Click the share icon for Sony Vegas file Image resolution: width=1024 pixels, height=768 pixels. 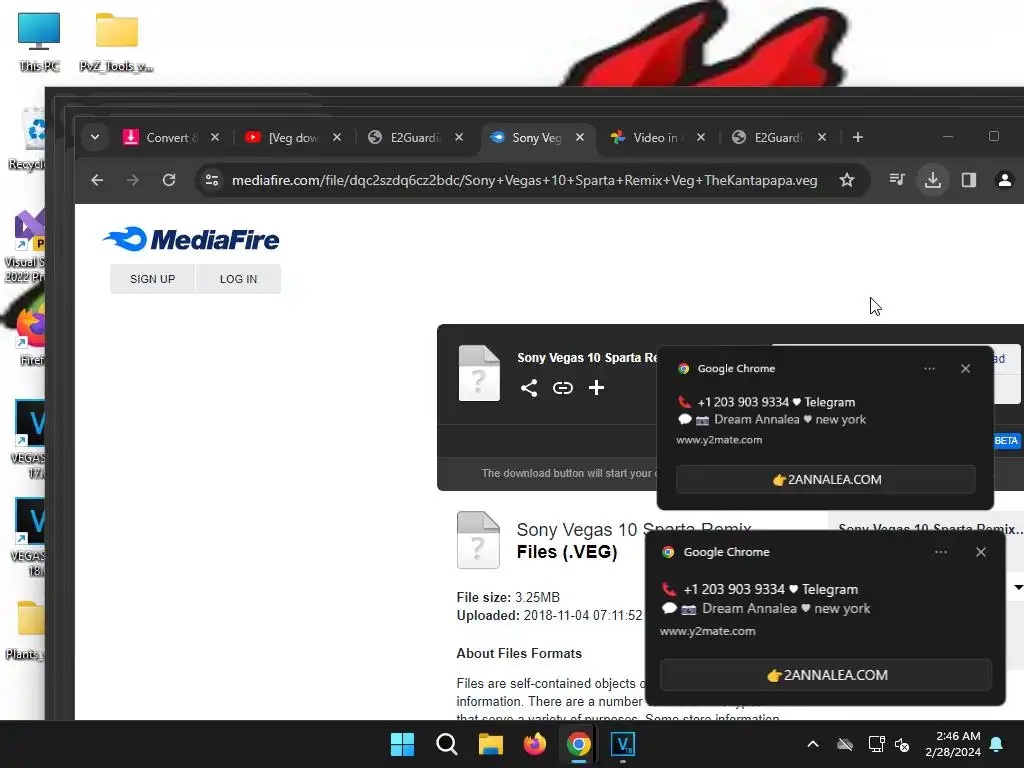[529, 388]
